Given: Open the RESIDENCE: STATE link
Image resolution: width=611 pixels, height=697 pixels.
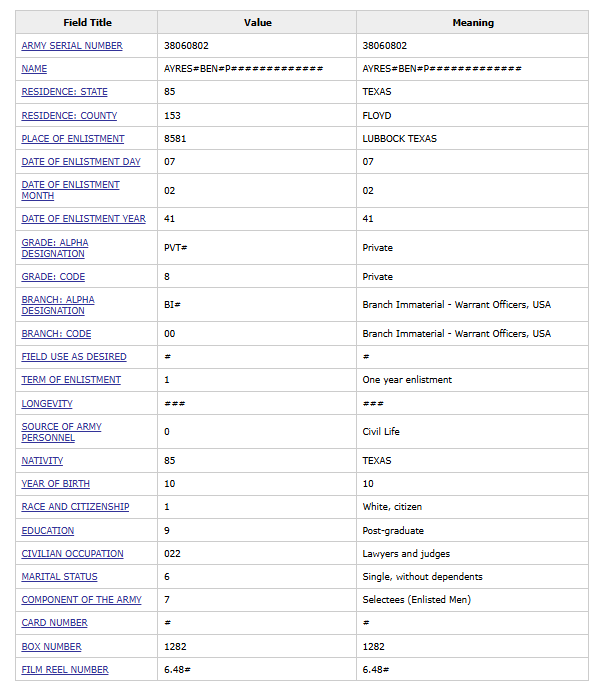Looking at the screenshot, I should click(x=64, y=92).
